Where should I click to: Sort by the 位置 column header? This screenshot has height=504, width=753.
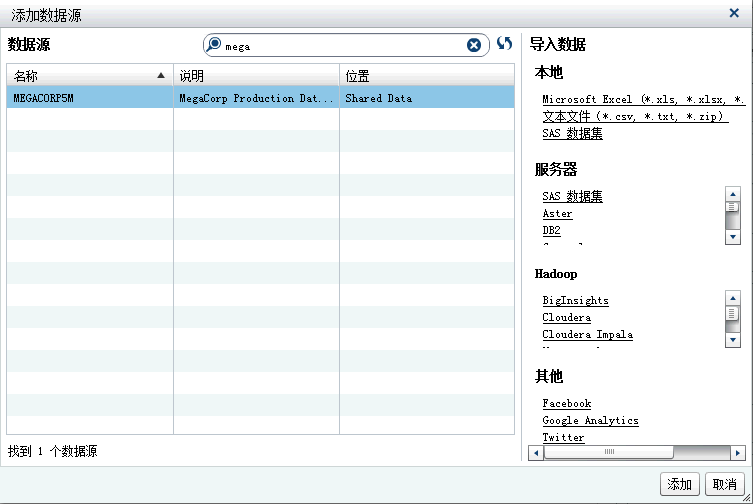coord(427,75)
